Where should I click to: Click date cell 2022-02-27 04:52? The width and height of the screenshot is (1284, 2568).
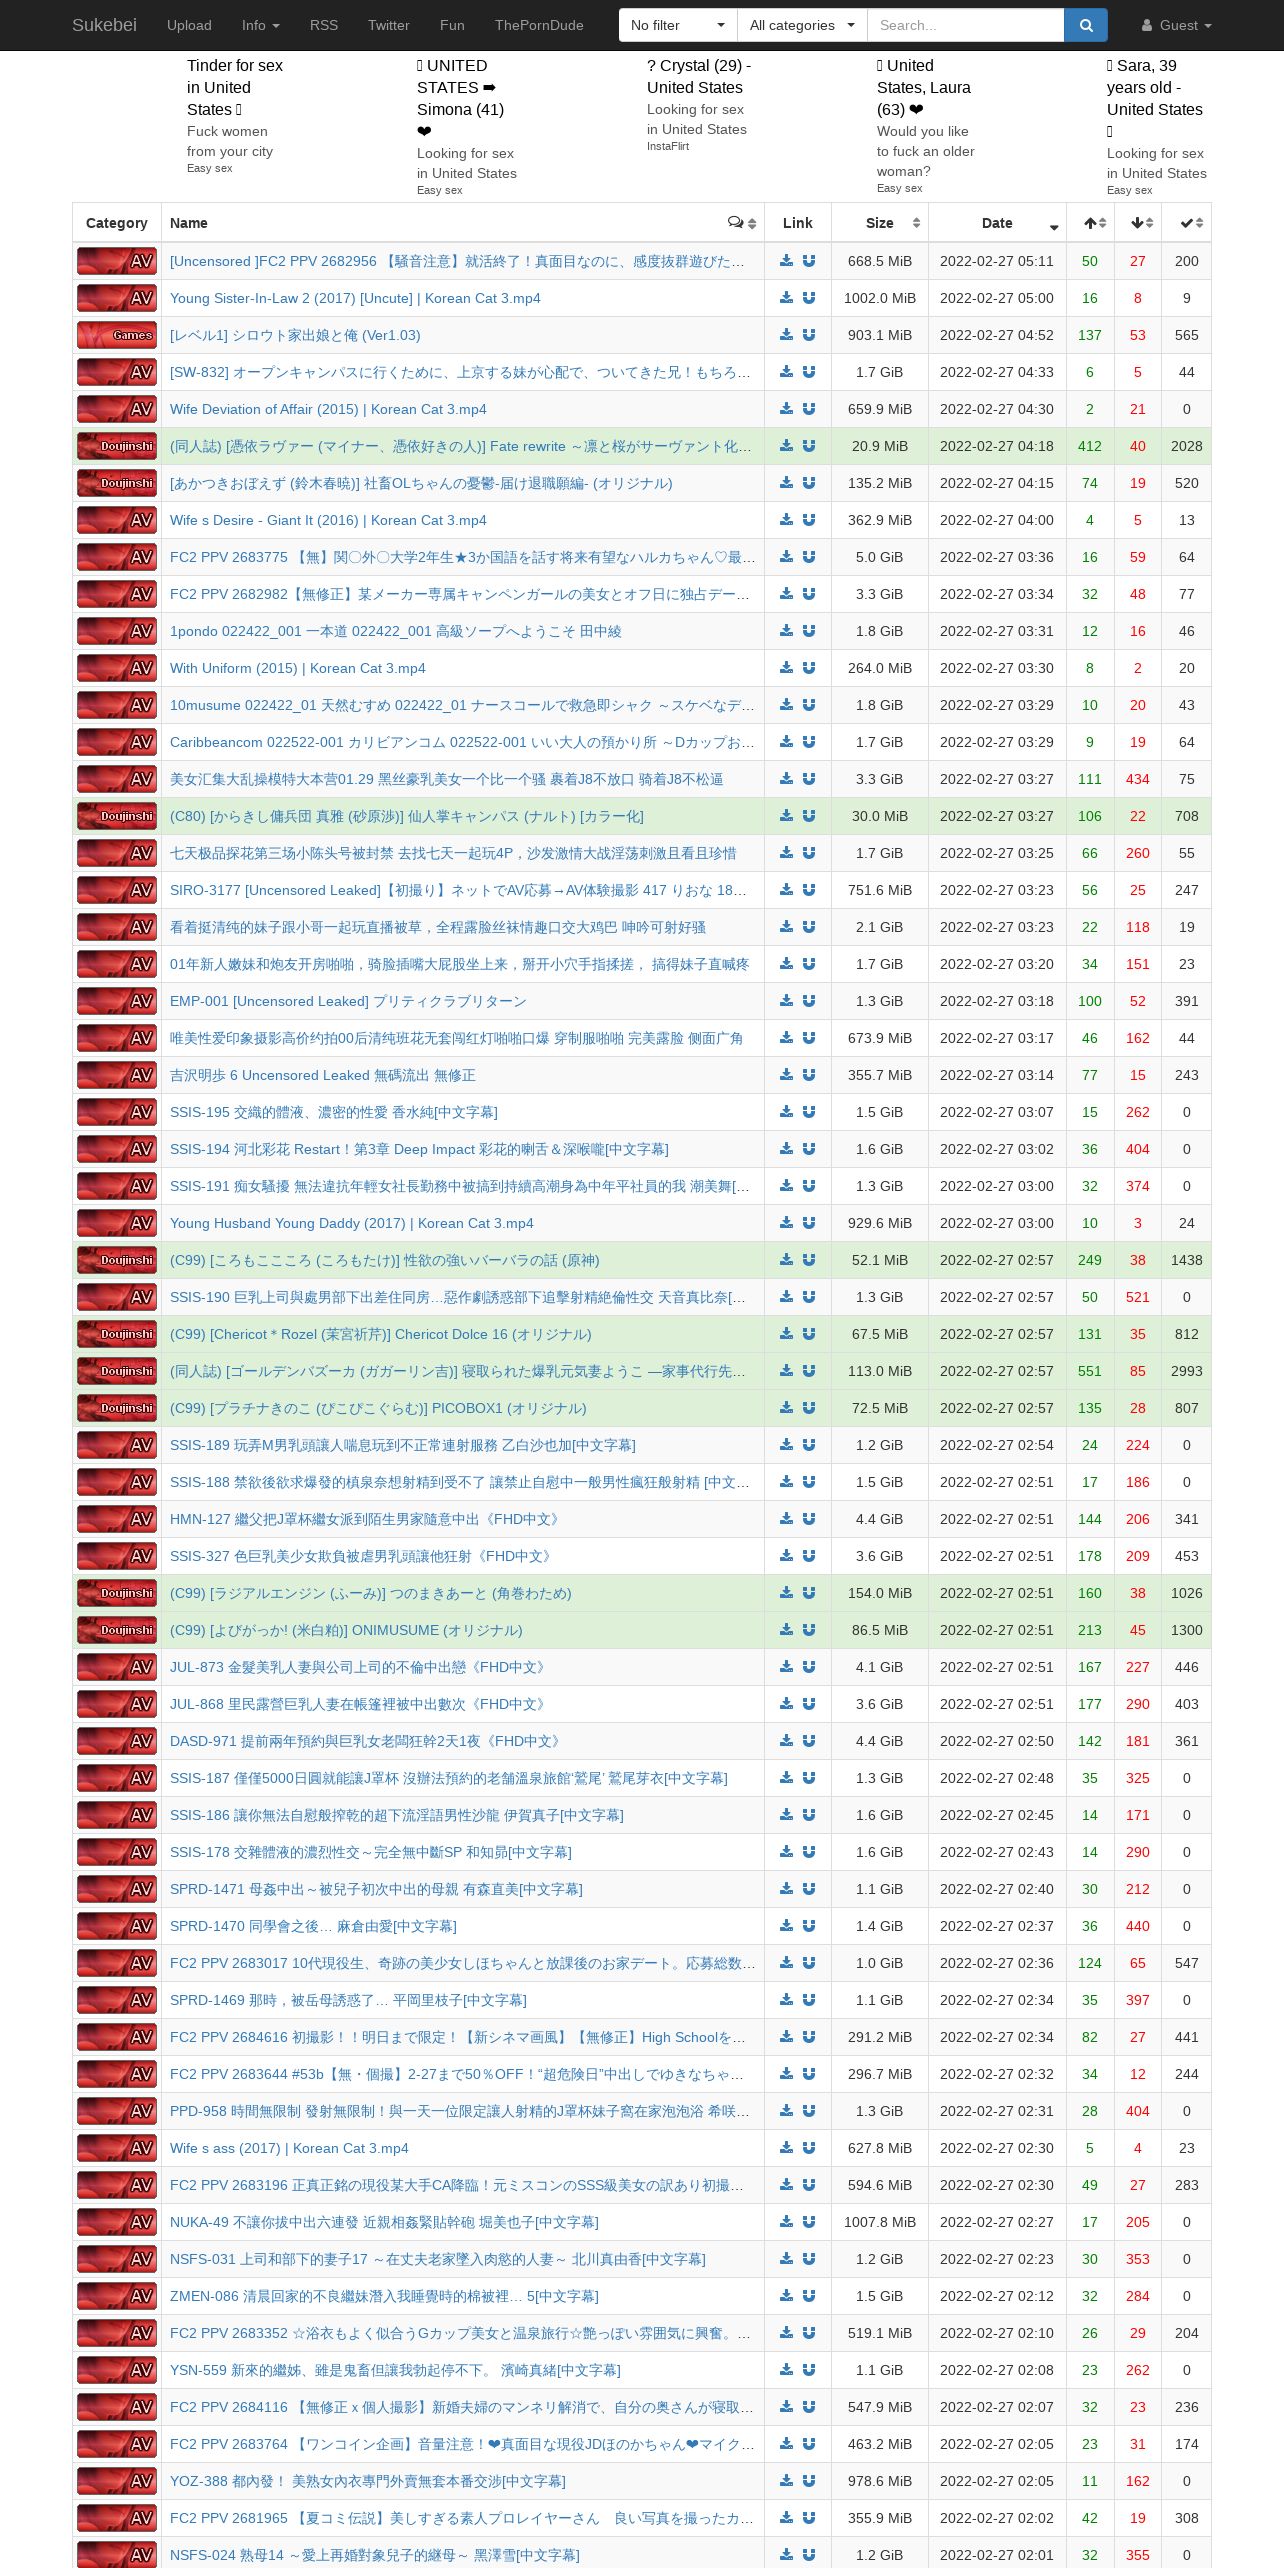point(997,335)
